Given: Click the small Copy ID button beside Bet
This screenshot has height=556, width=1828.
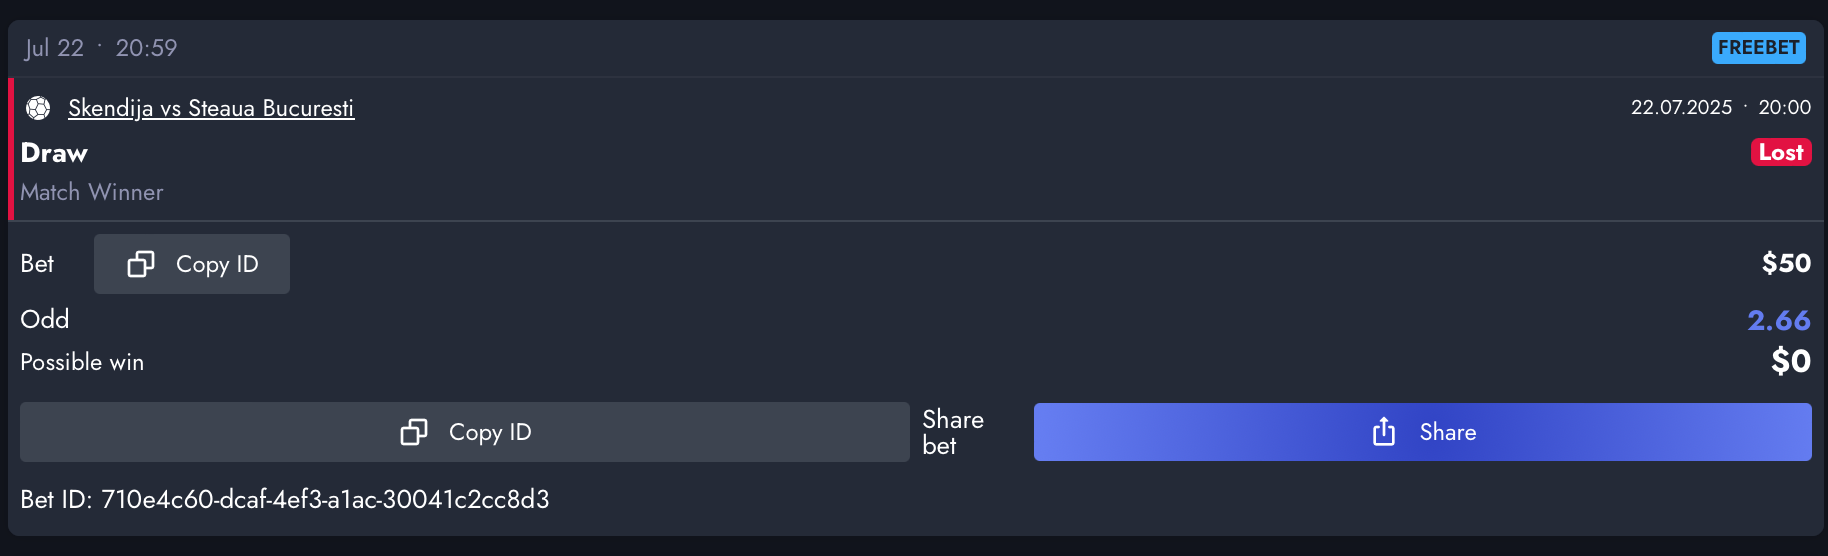Looking at the screenshot, I should coord(192,264).
